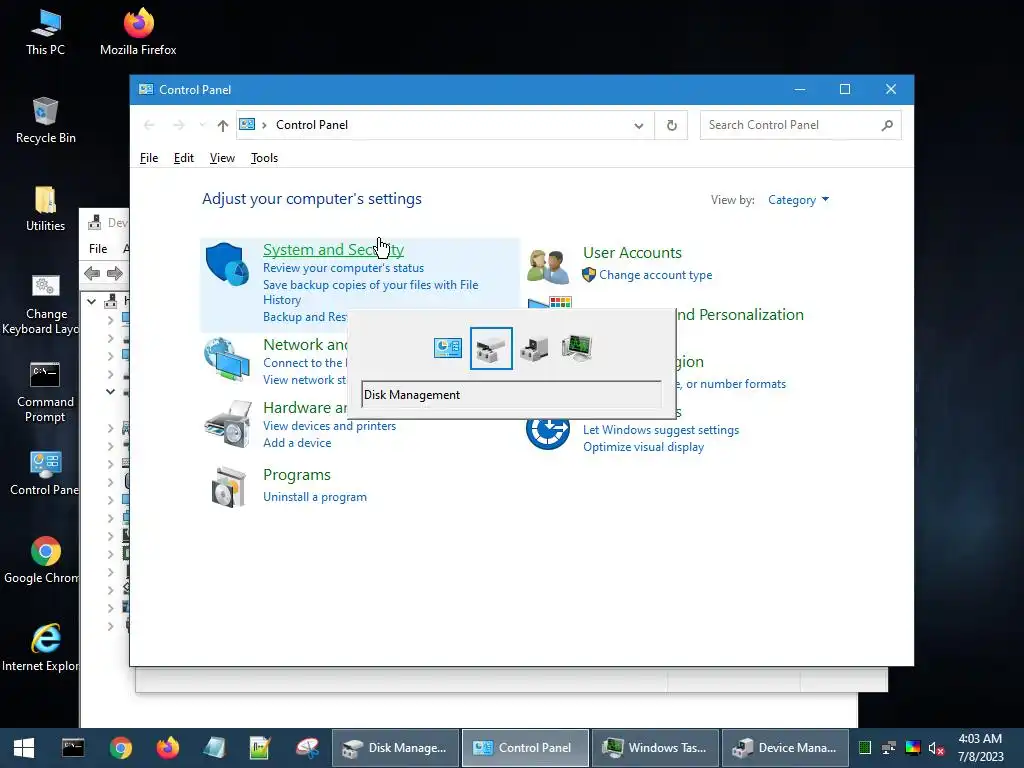Open System and Security category link
This screenshot has height=768, width=1024.
333,249
